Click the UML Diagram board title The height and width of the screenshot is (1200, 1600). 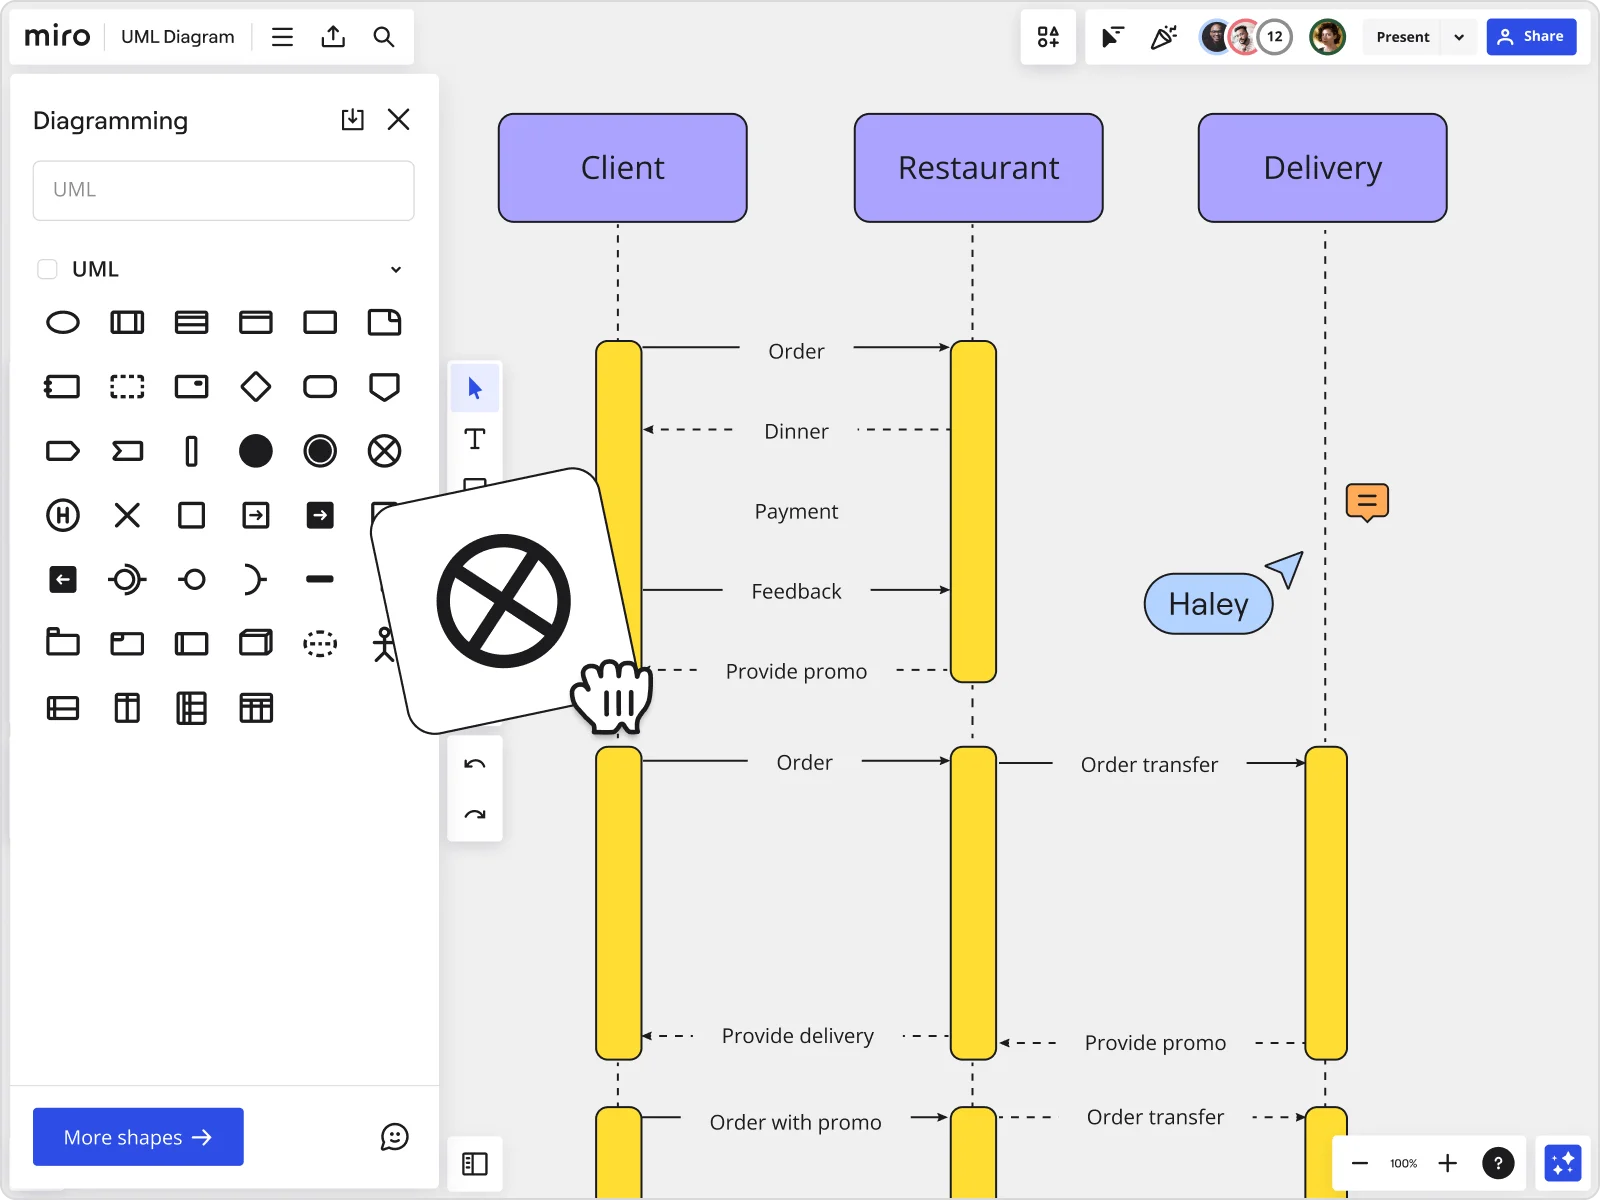click(176, 36)
